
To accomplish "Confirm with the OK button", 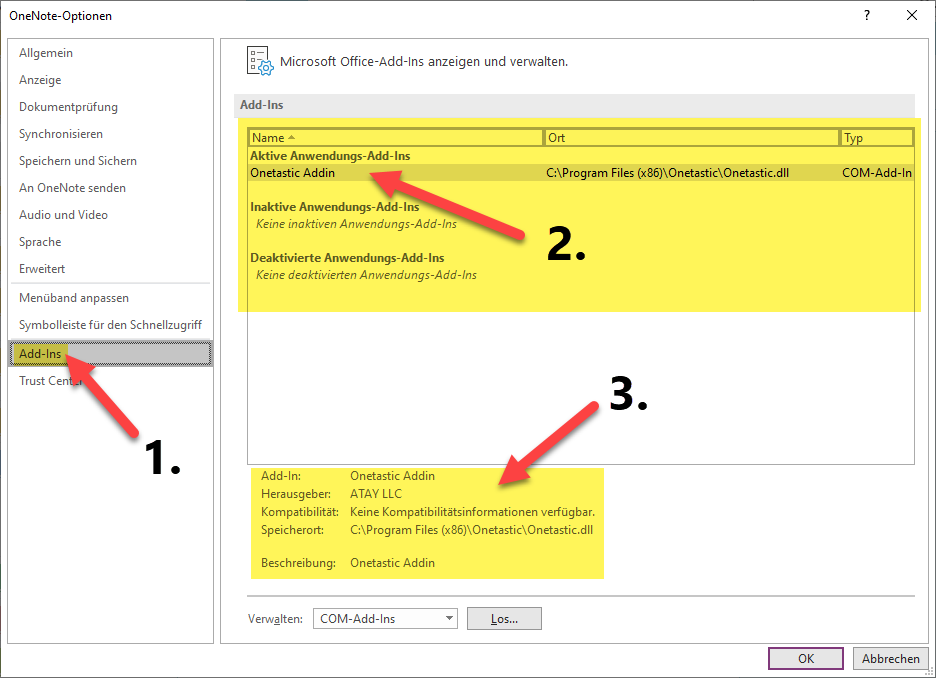I will (806, 658).
